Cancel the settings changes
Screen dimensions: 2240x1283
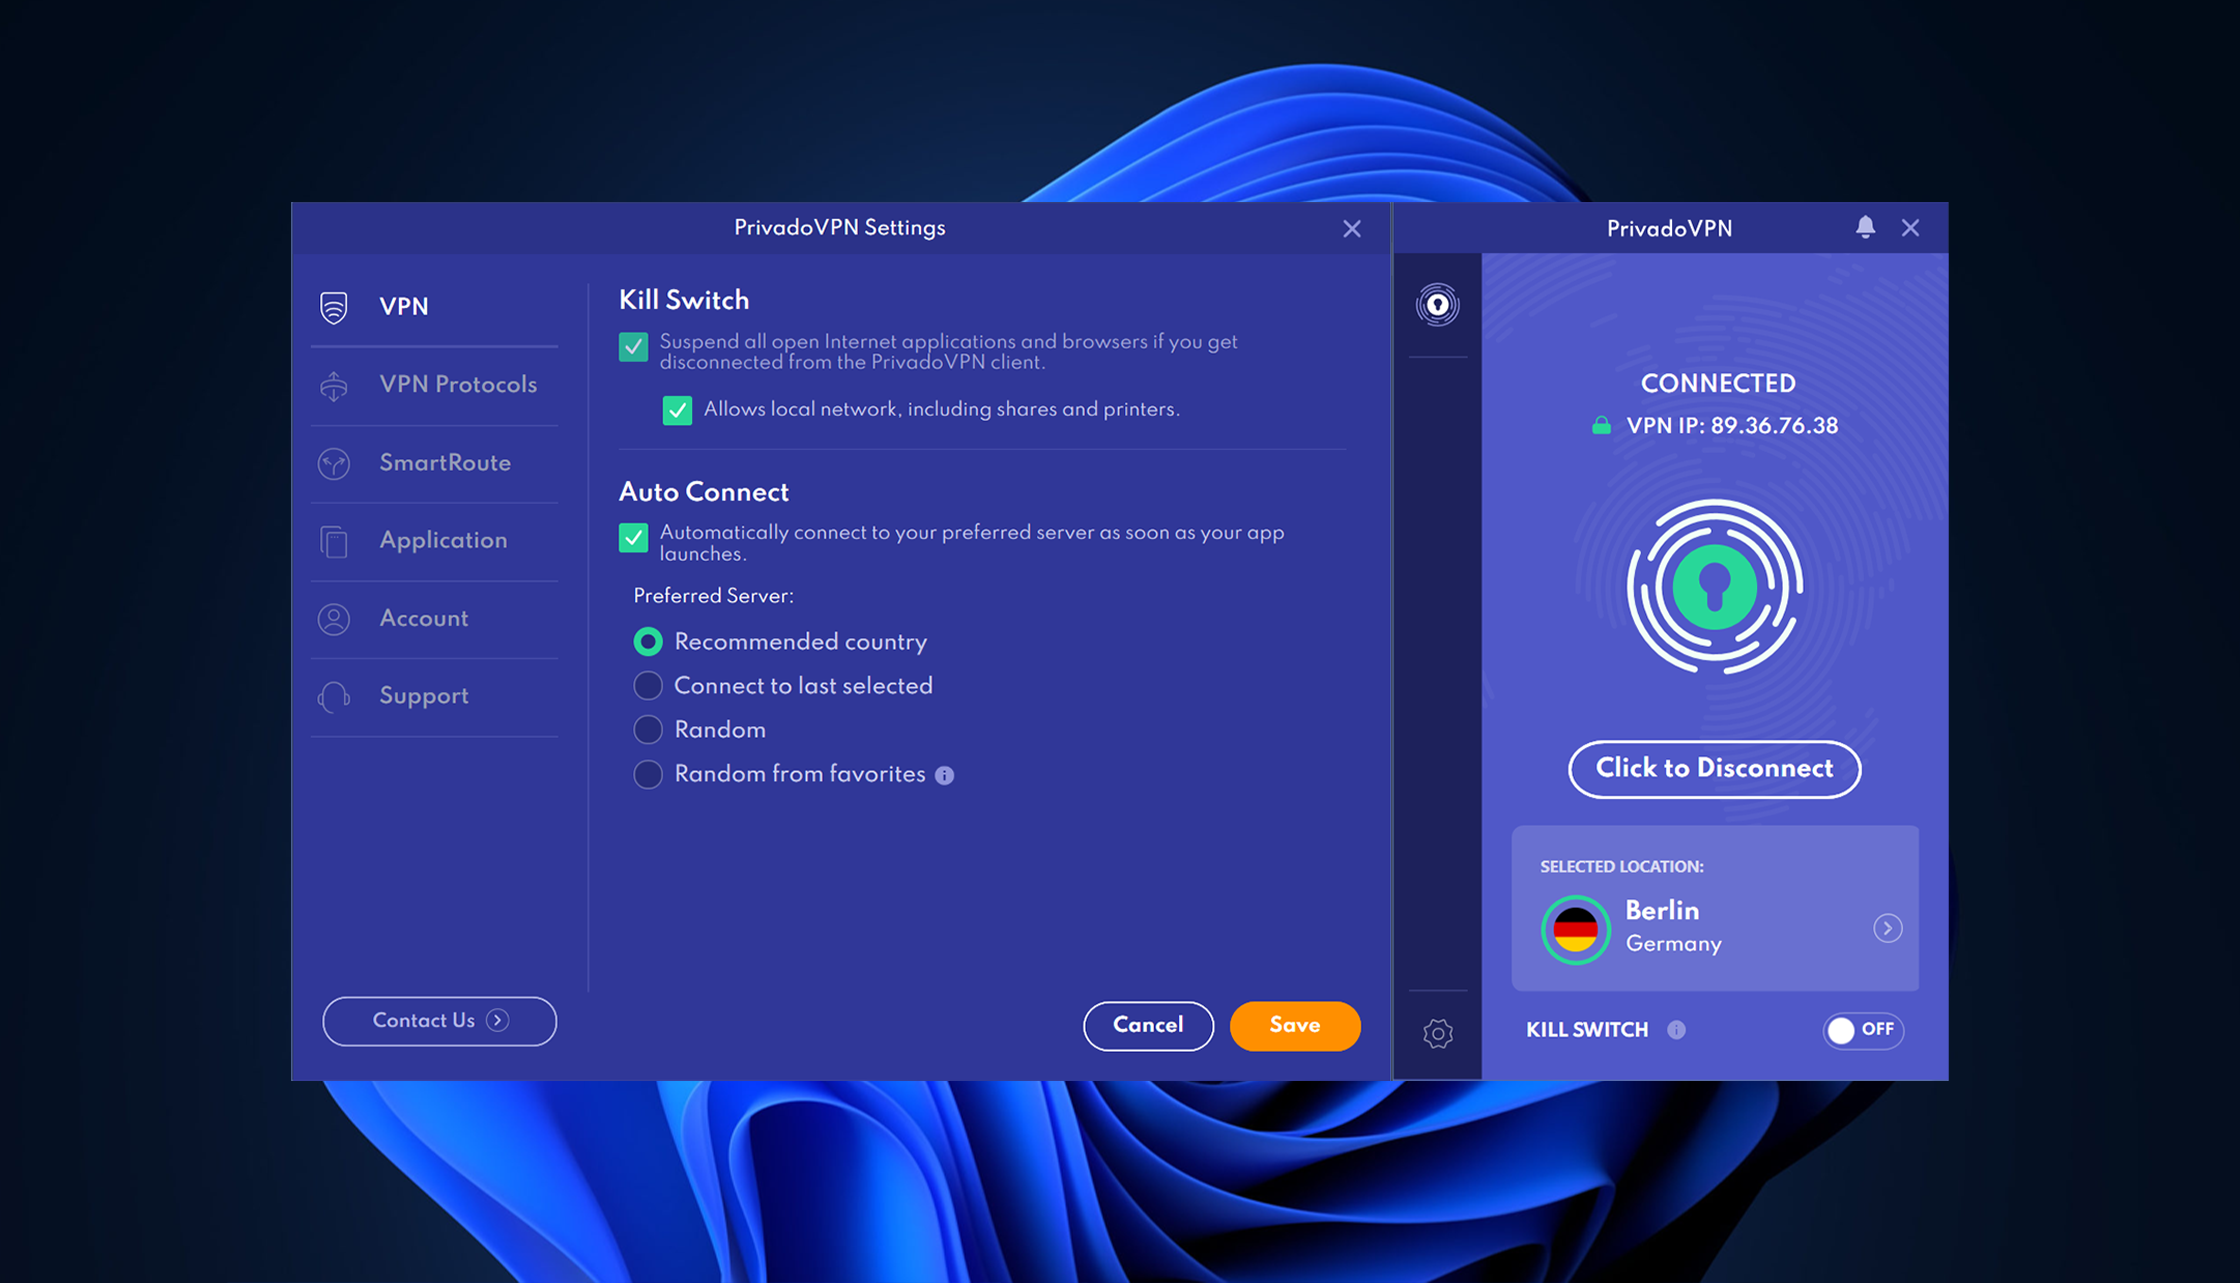pos(1148,1026)
